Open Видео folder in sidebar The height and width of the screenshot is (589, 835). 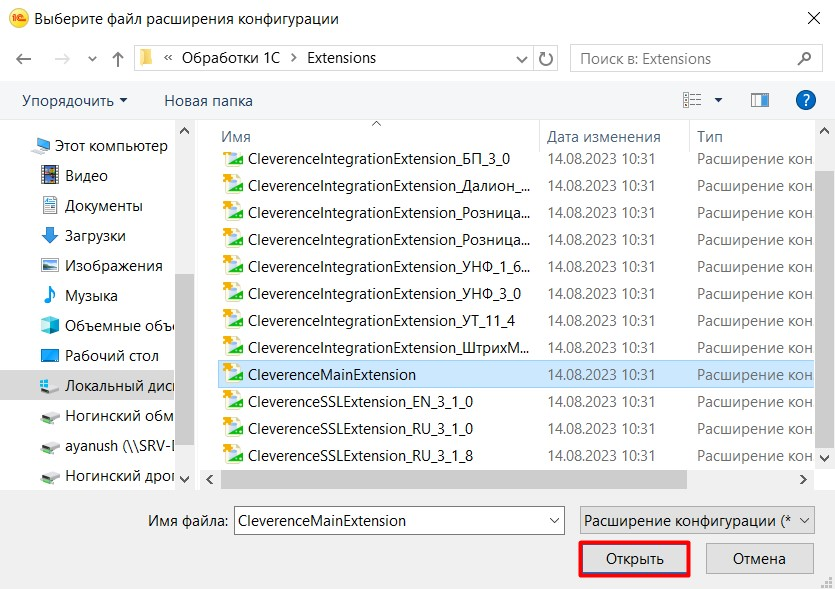point(74,176)
